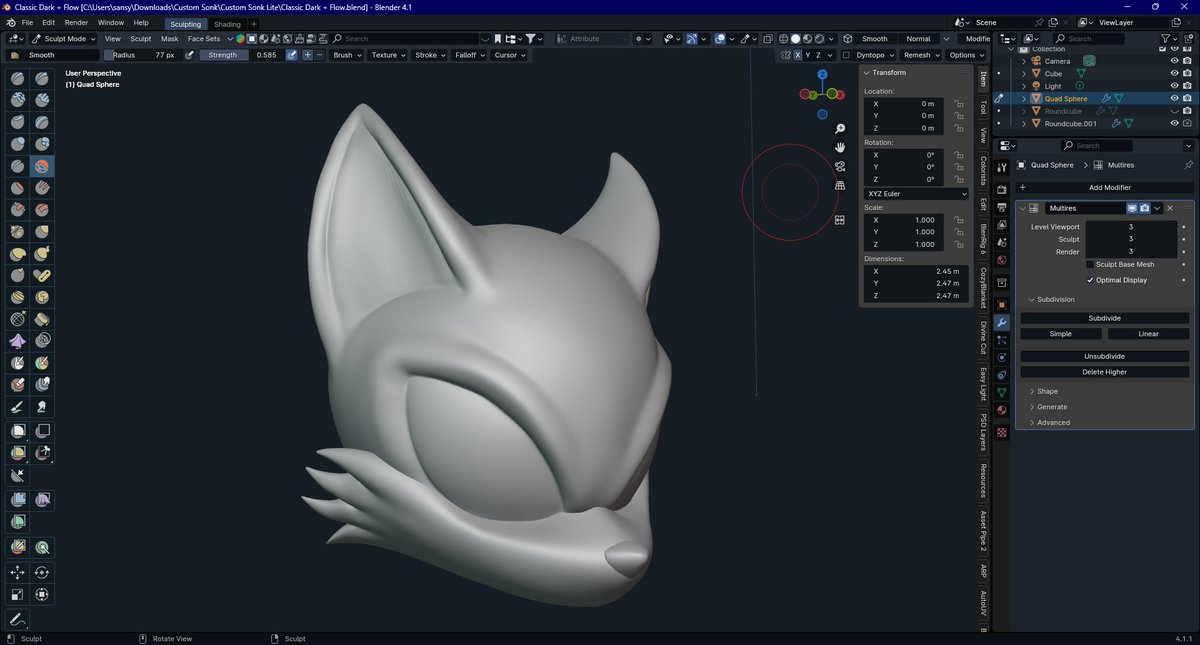The height and width of the screenshot is (645, 1200).
Task: Click the blue Z axis navigation gizmo
Action: tap(822, 74)
